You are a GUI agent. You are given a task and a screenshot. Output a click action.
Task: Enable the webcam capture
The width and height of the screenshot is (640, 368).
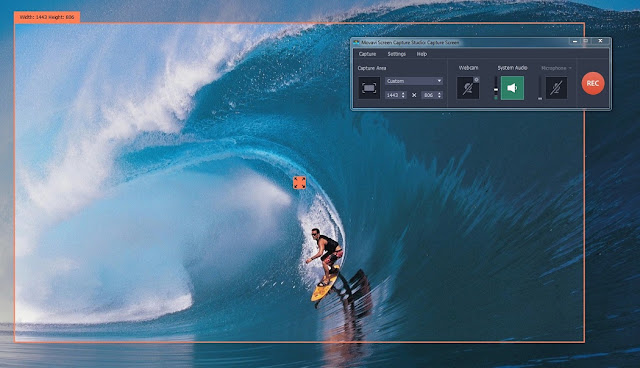tap(467, 88)
